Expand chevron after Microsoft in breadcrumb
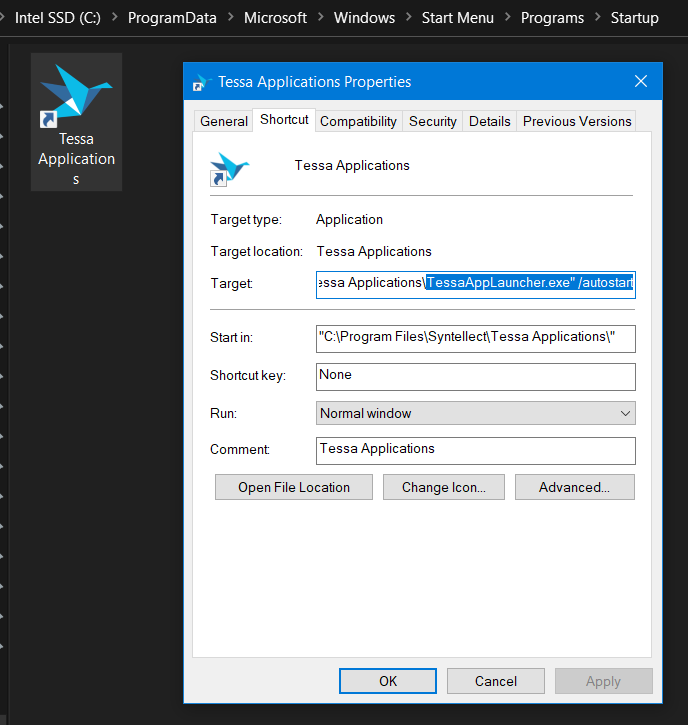688x725 pixels. pyautogui.click(x=320, y=17)
